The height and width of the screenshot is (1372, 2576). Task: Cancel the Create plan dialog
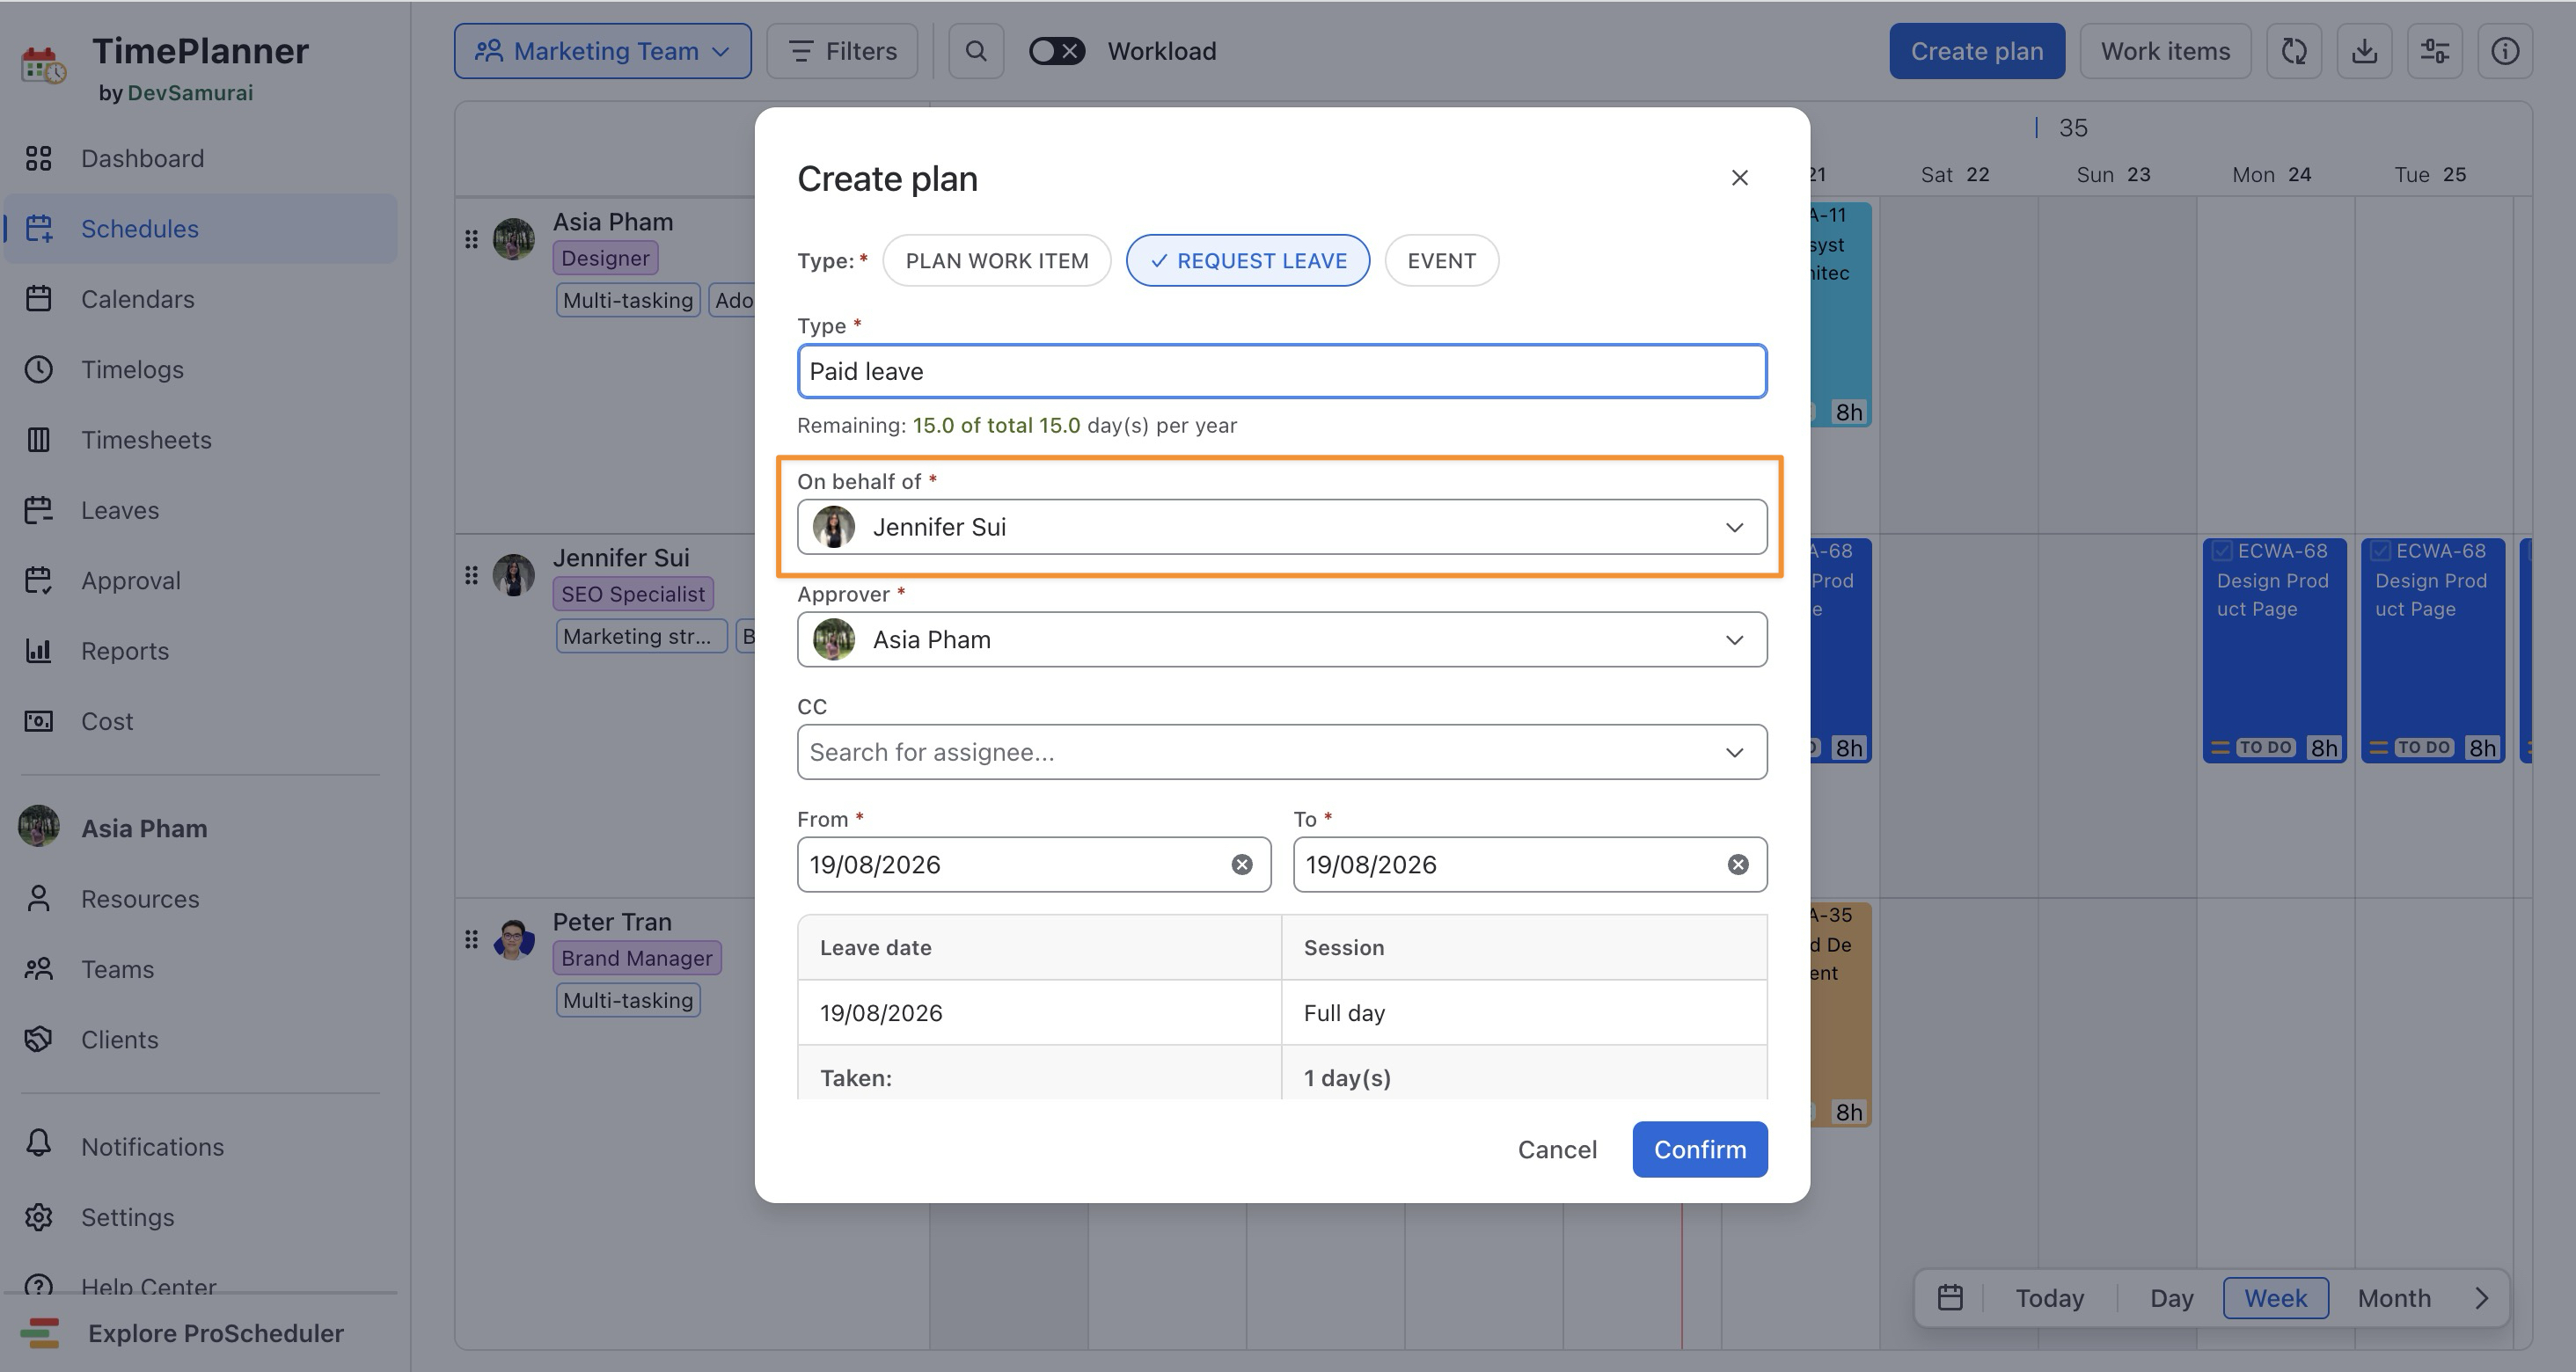click(1557, 1150)
